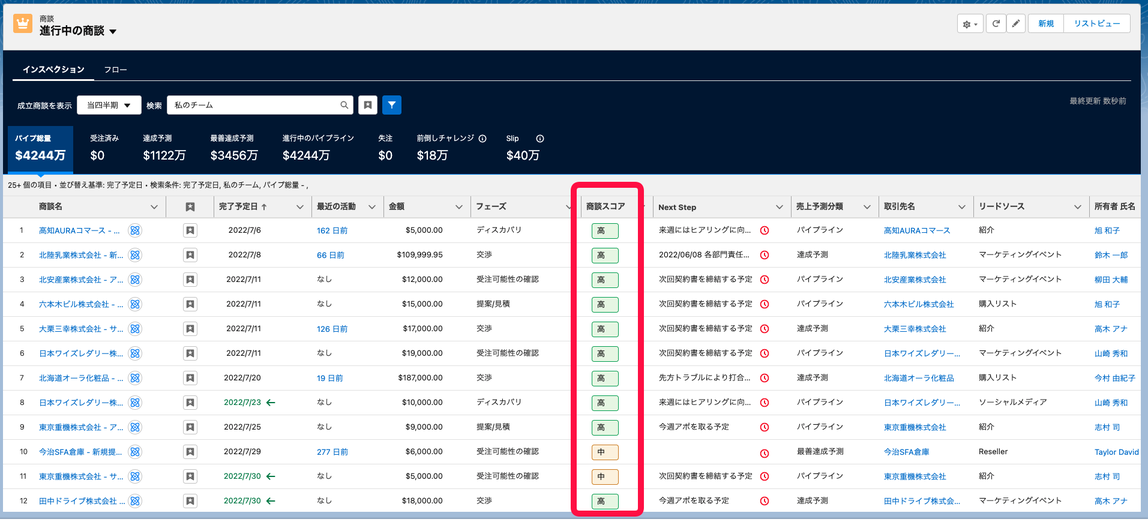Click the red clock icon in 高知AURAコマース row
Screen dimensions: 1148x522
click(x=764, y=231)
